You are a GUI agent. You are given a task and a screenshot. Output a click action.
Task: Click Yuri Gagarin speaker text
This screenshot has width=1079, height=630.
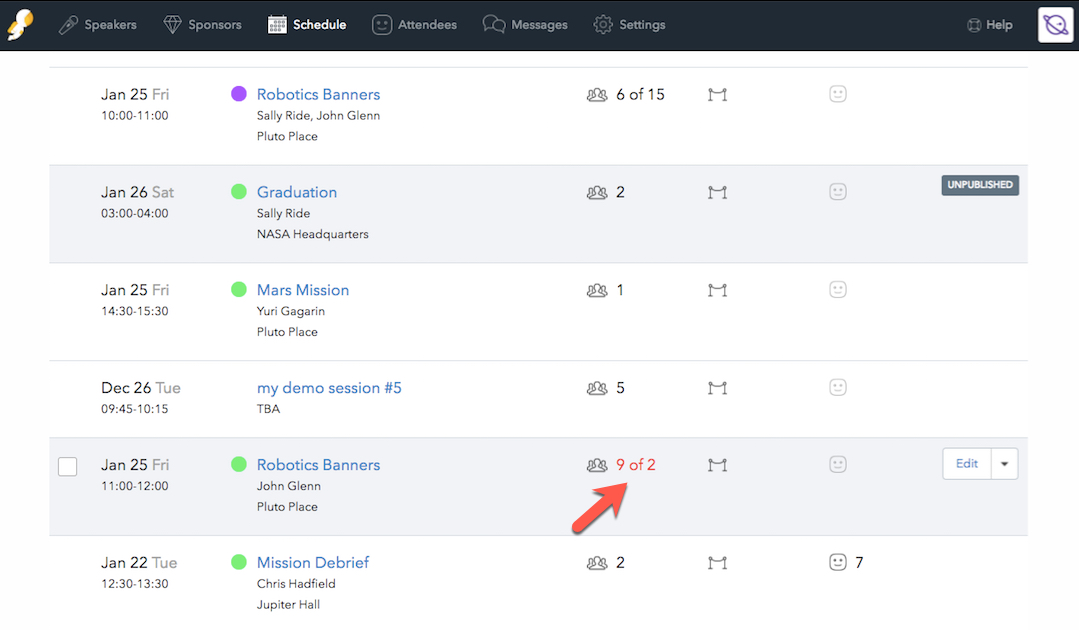tap(290, 311)
